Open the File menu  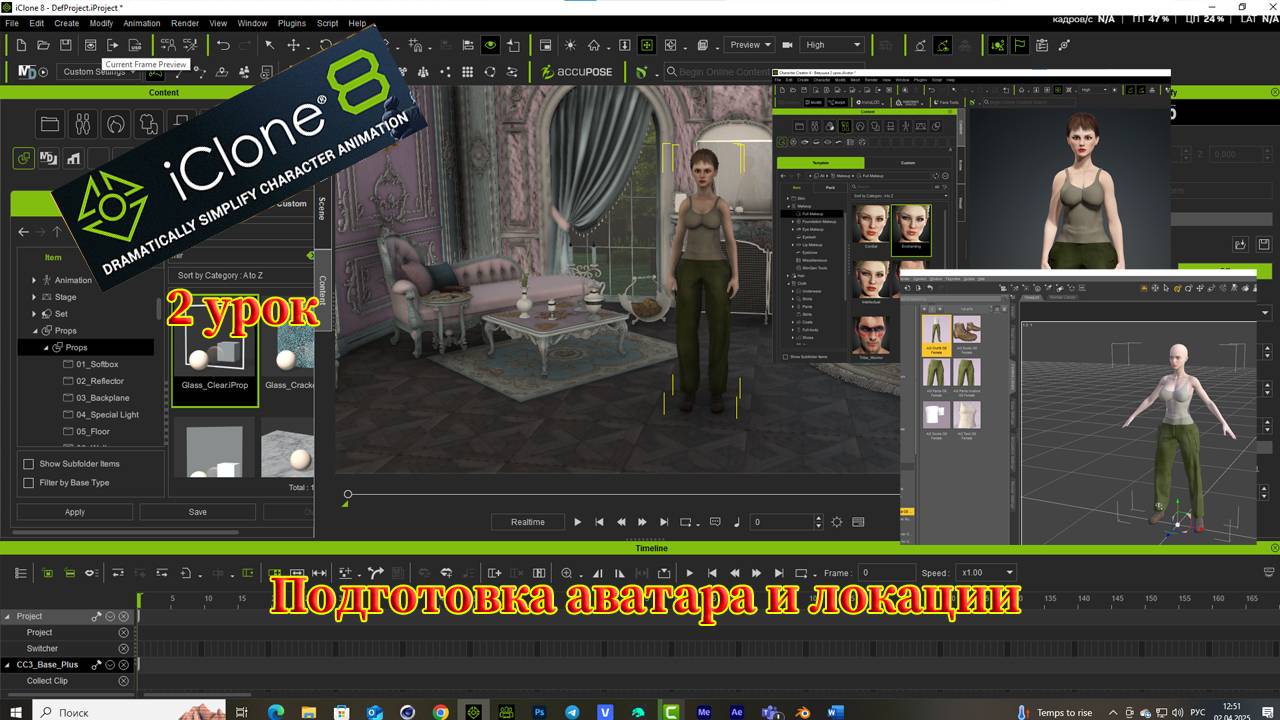tap(12, 23)
